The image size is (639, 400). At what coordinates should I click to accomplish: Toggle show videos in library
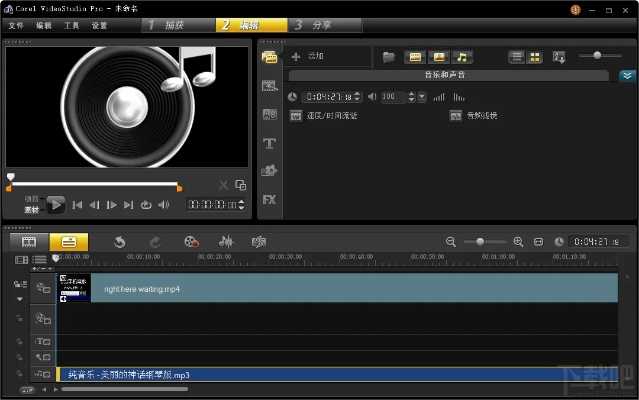coord(414,57)
